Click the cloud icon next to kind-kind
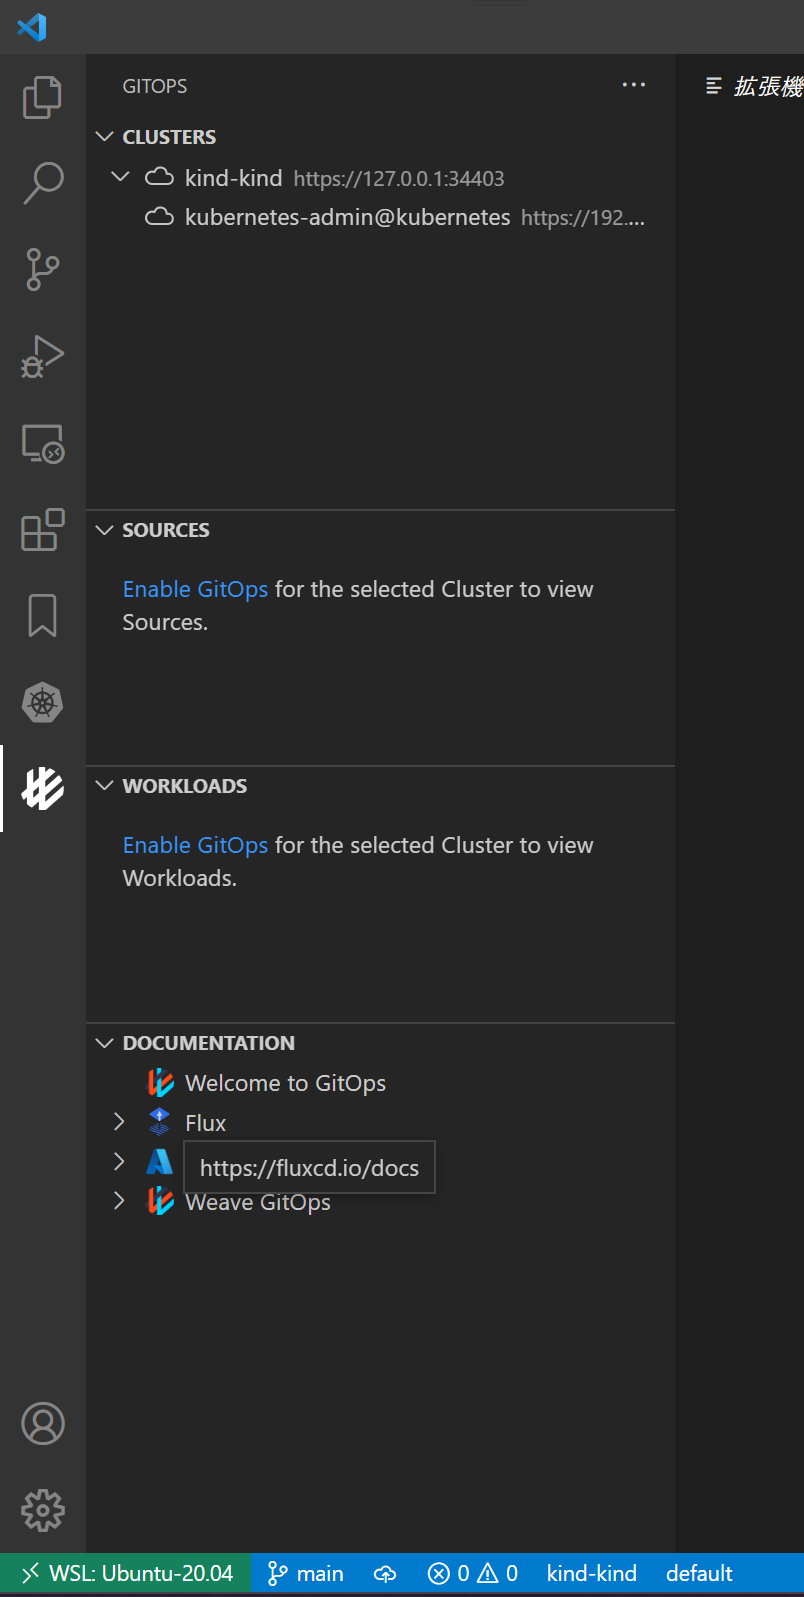This screenshot has width=804, height=1597. click(x=159, y=178)
